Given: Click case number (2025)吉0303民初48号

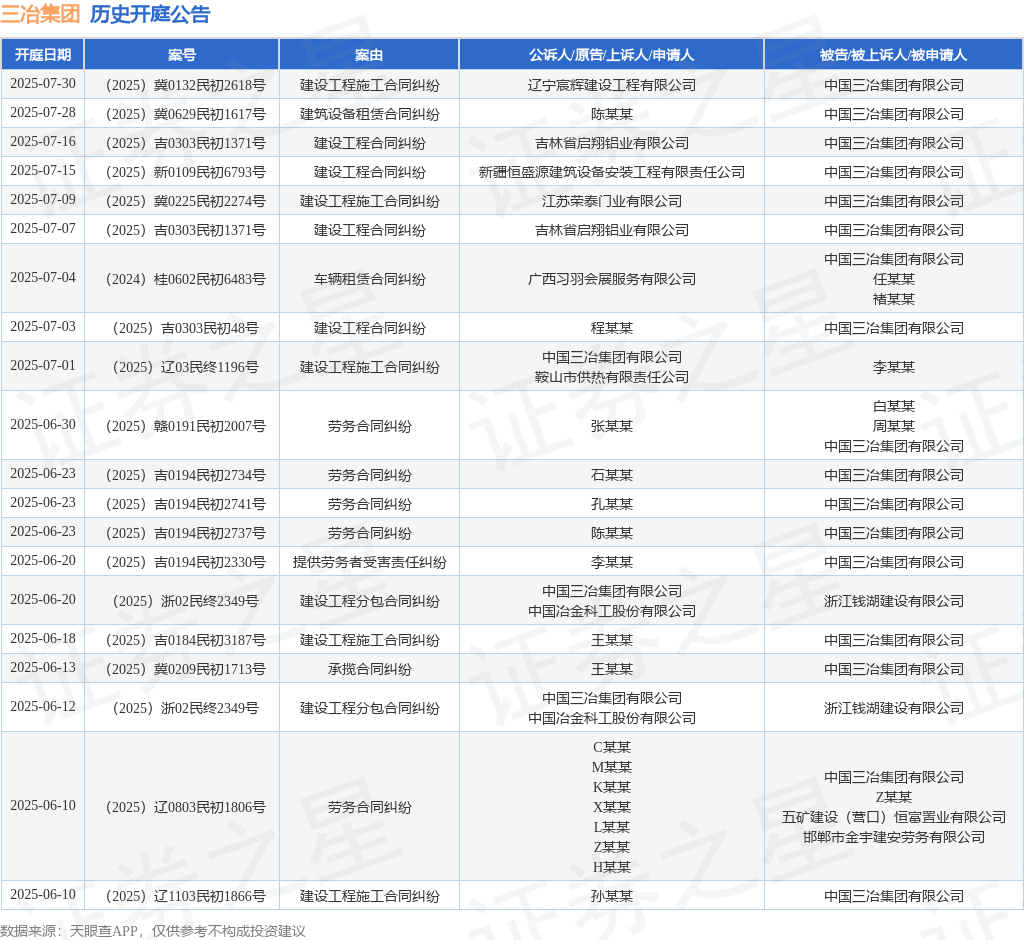Looking at the screenshot, I should (185, 328).
